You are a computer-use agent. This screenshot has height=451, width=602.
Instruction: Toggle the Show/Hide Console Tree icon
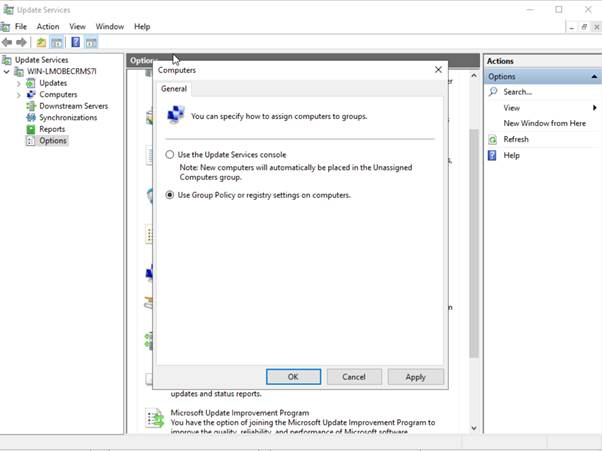coord(57,42)
